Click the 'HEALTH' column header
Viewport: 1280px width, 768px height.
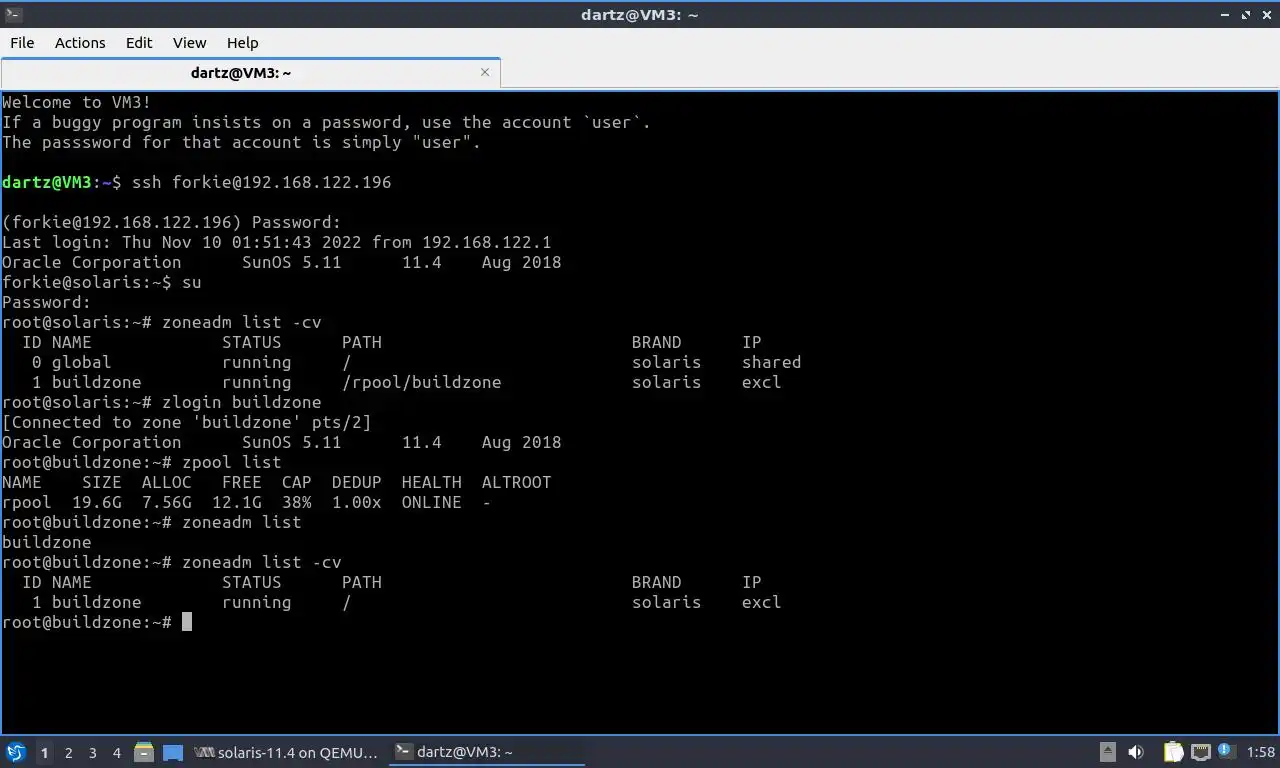click(432, 482)
